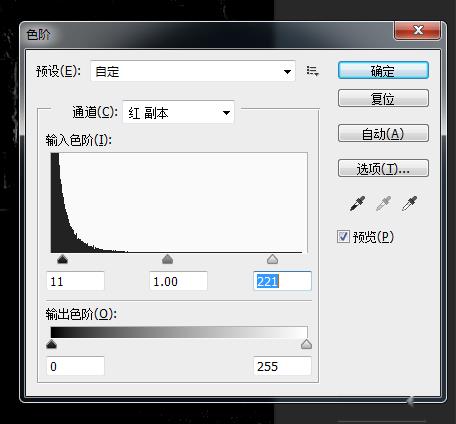This screenshot has width=456, height=424.
Task: Click the 色阶 dialog title
Action: pyautogui.click(x=38, y=35)
